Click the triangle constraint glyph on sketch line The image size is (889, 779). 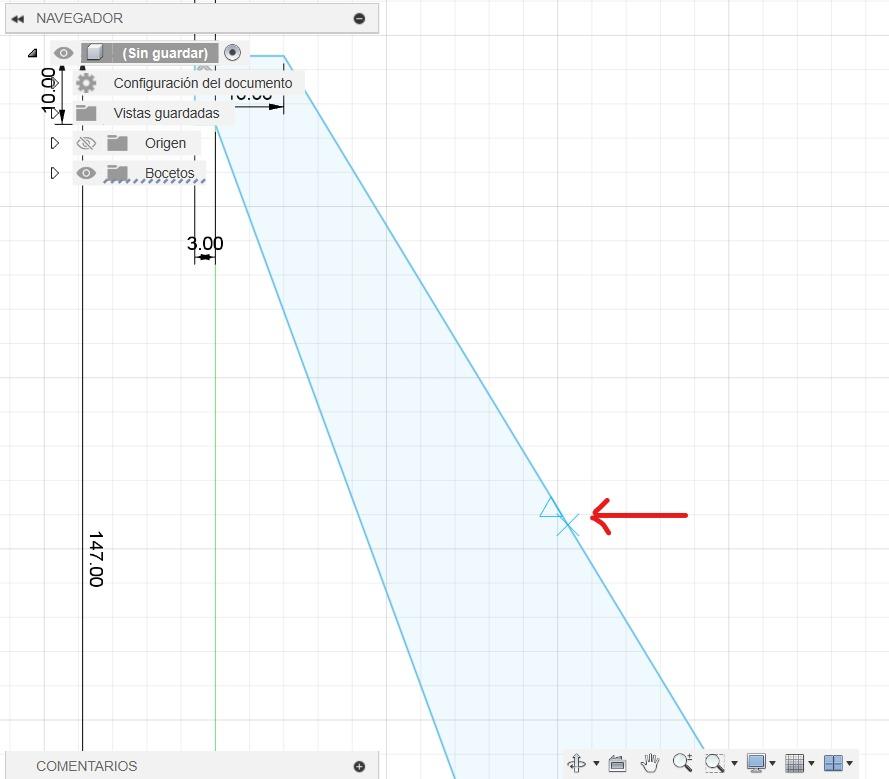click(x=550, y=507)
